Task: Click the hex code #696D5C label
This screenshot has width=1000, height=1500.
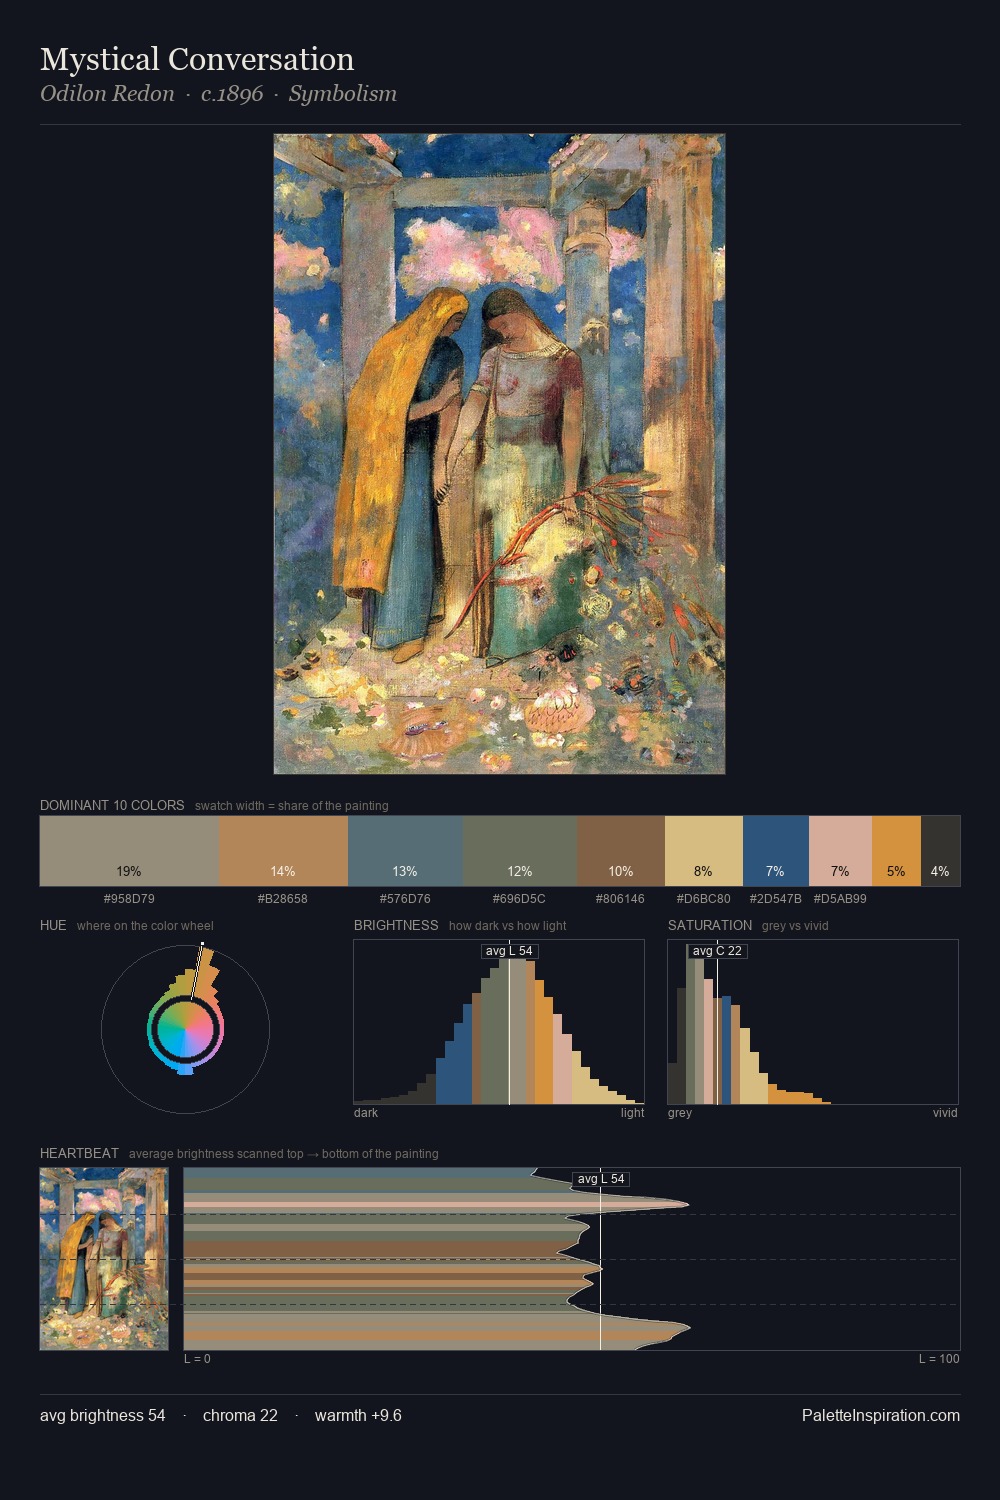Action: (x=519, y=899)
